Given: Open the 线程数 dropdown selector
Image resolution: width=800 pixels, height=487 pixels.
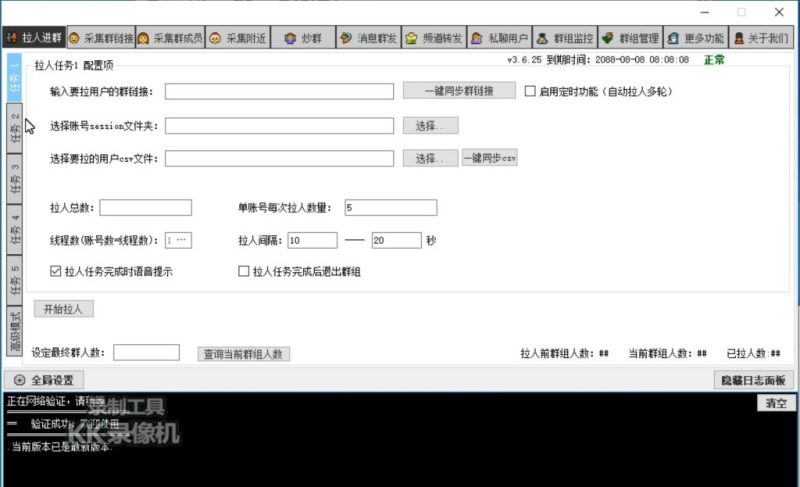Looking at the screenshot, I should pyautogui.click(x=178, y=240).
